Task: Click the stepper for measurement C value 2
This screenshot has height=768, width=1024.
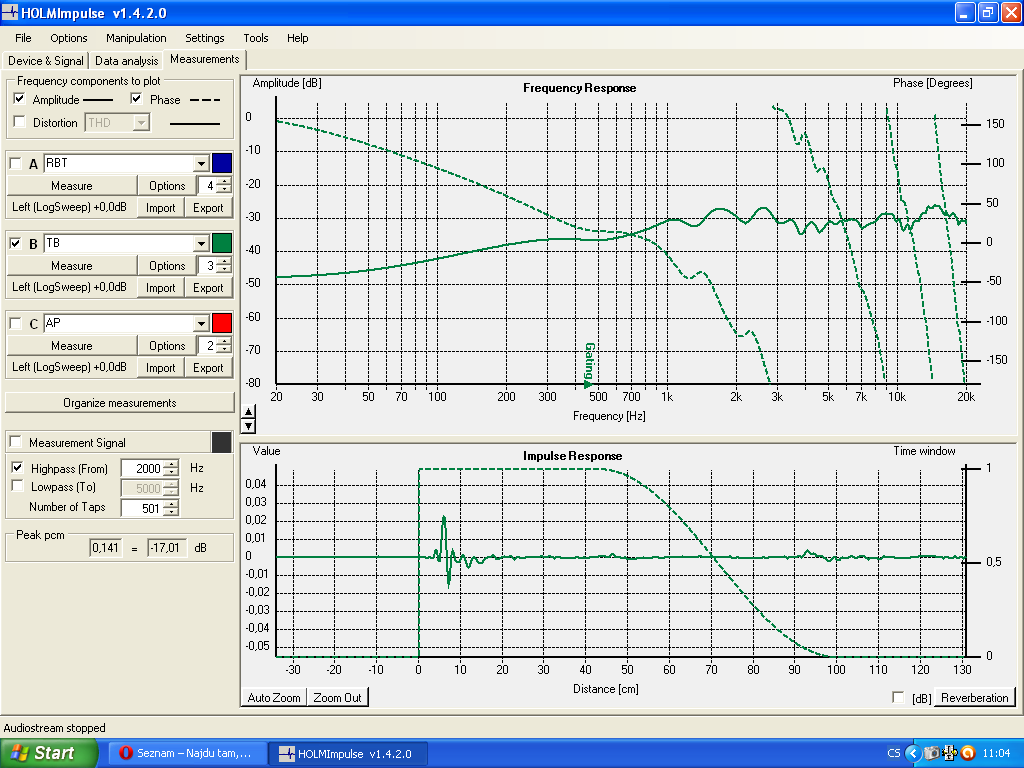Action: [224, 345]
